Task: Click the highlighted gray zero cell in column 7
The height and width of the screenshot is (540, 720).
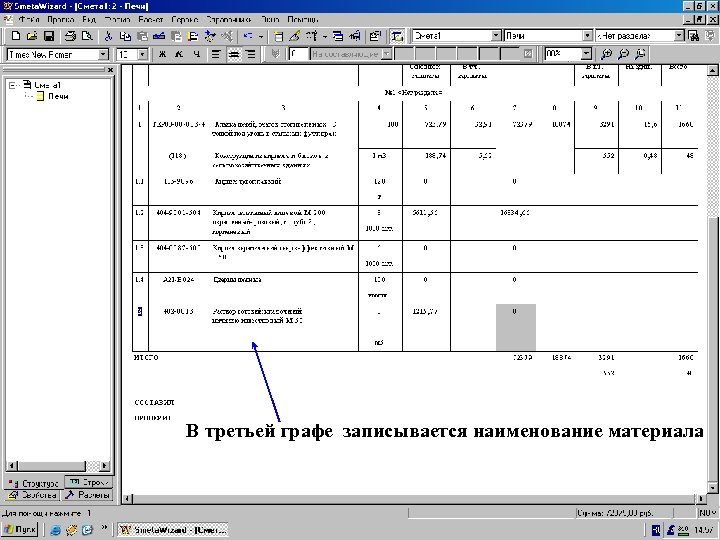Action: coord(516,327)
